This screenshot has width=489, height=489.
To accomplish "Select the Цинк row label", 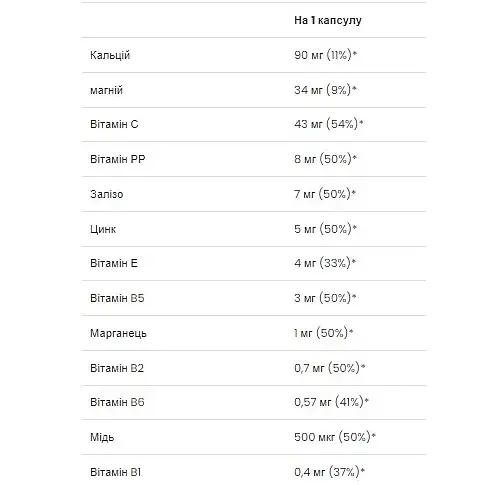I will [103, 229].
